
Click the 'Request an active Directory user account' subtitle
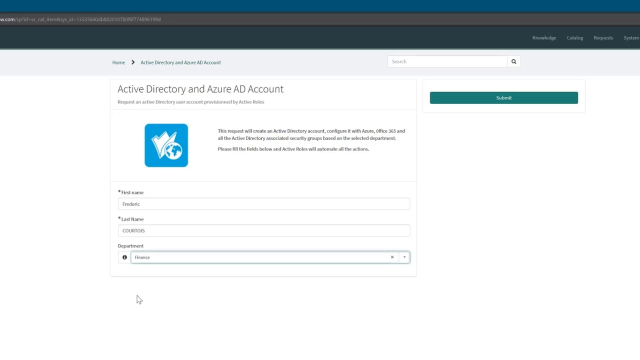coord(191,102)
